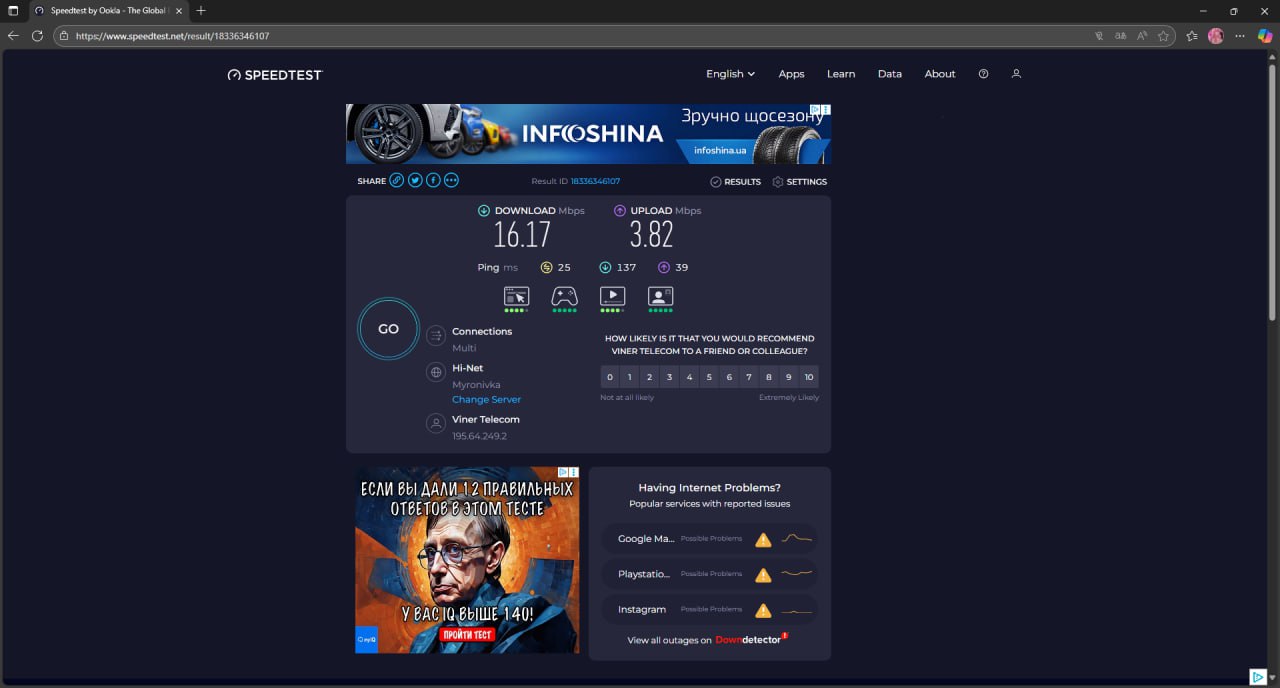Image resolution: width=1280 pixels, height=688 pixels.
Task: Select rating 8 in the recommendation scale
Action: click(769, 377)
